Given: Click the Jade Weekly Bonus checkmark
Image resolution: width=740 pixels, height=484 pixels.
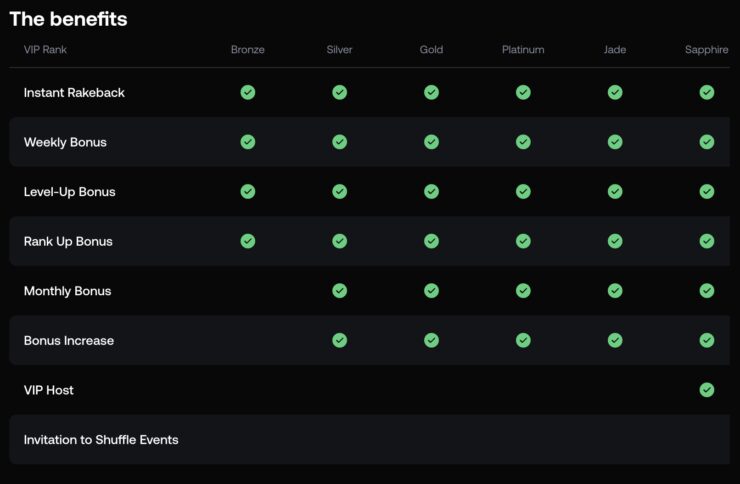Looking at the screenshot, I should [615, 142].
